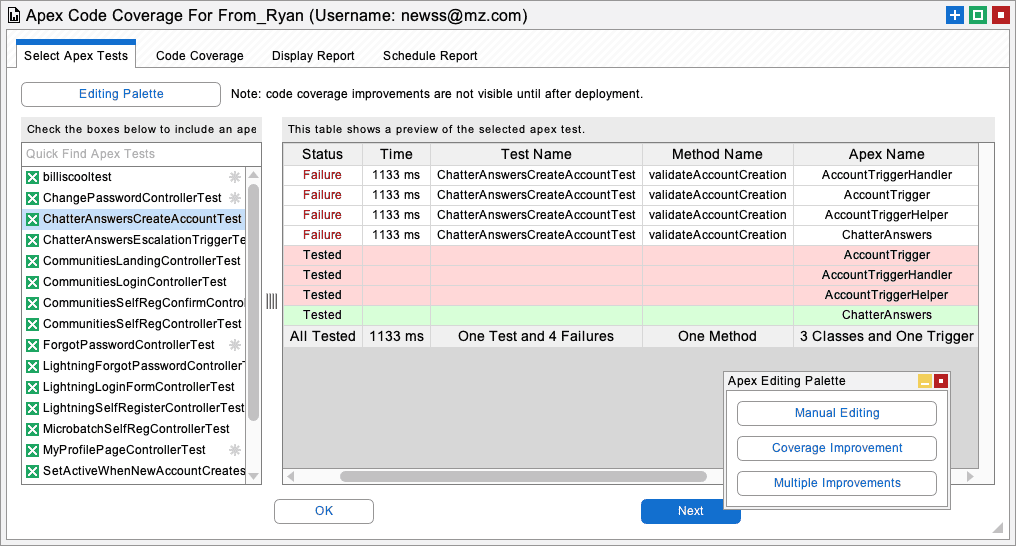Choose Manual Editing in palette
This screenshot has width=1016, height=546.
[x=837, y=413]
